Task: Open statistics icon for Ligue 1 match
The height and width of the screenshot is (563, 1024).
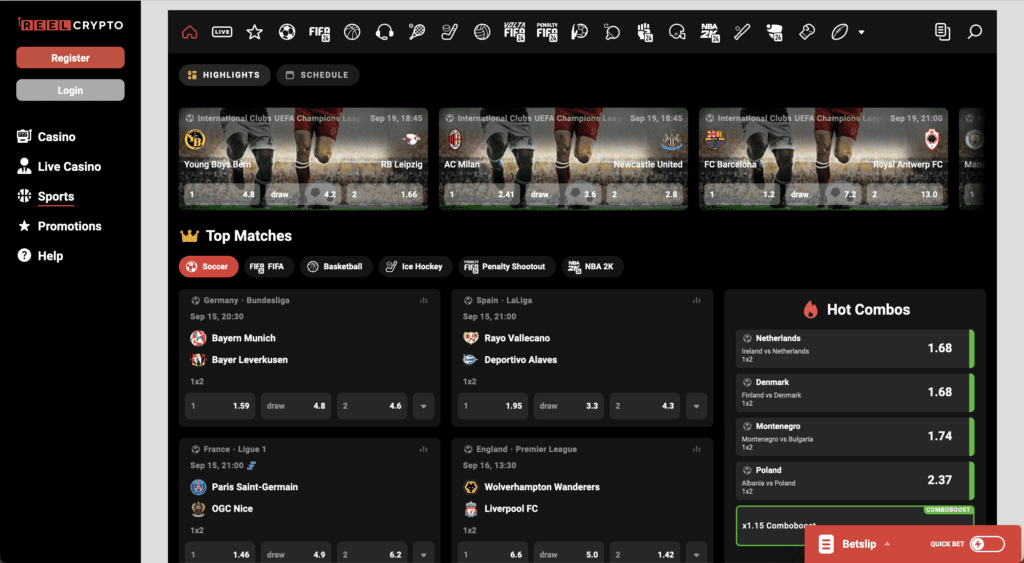Action: click(423, 449)
